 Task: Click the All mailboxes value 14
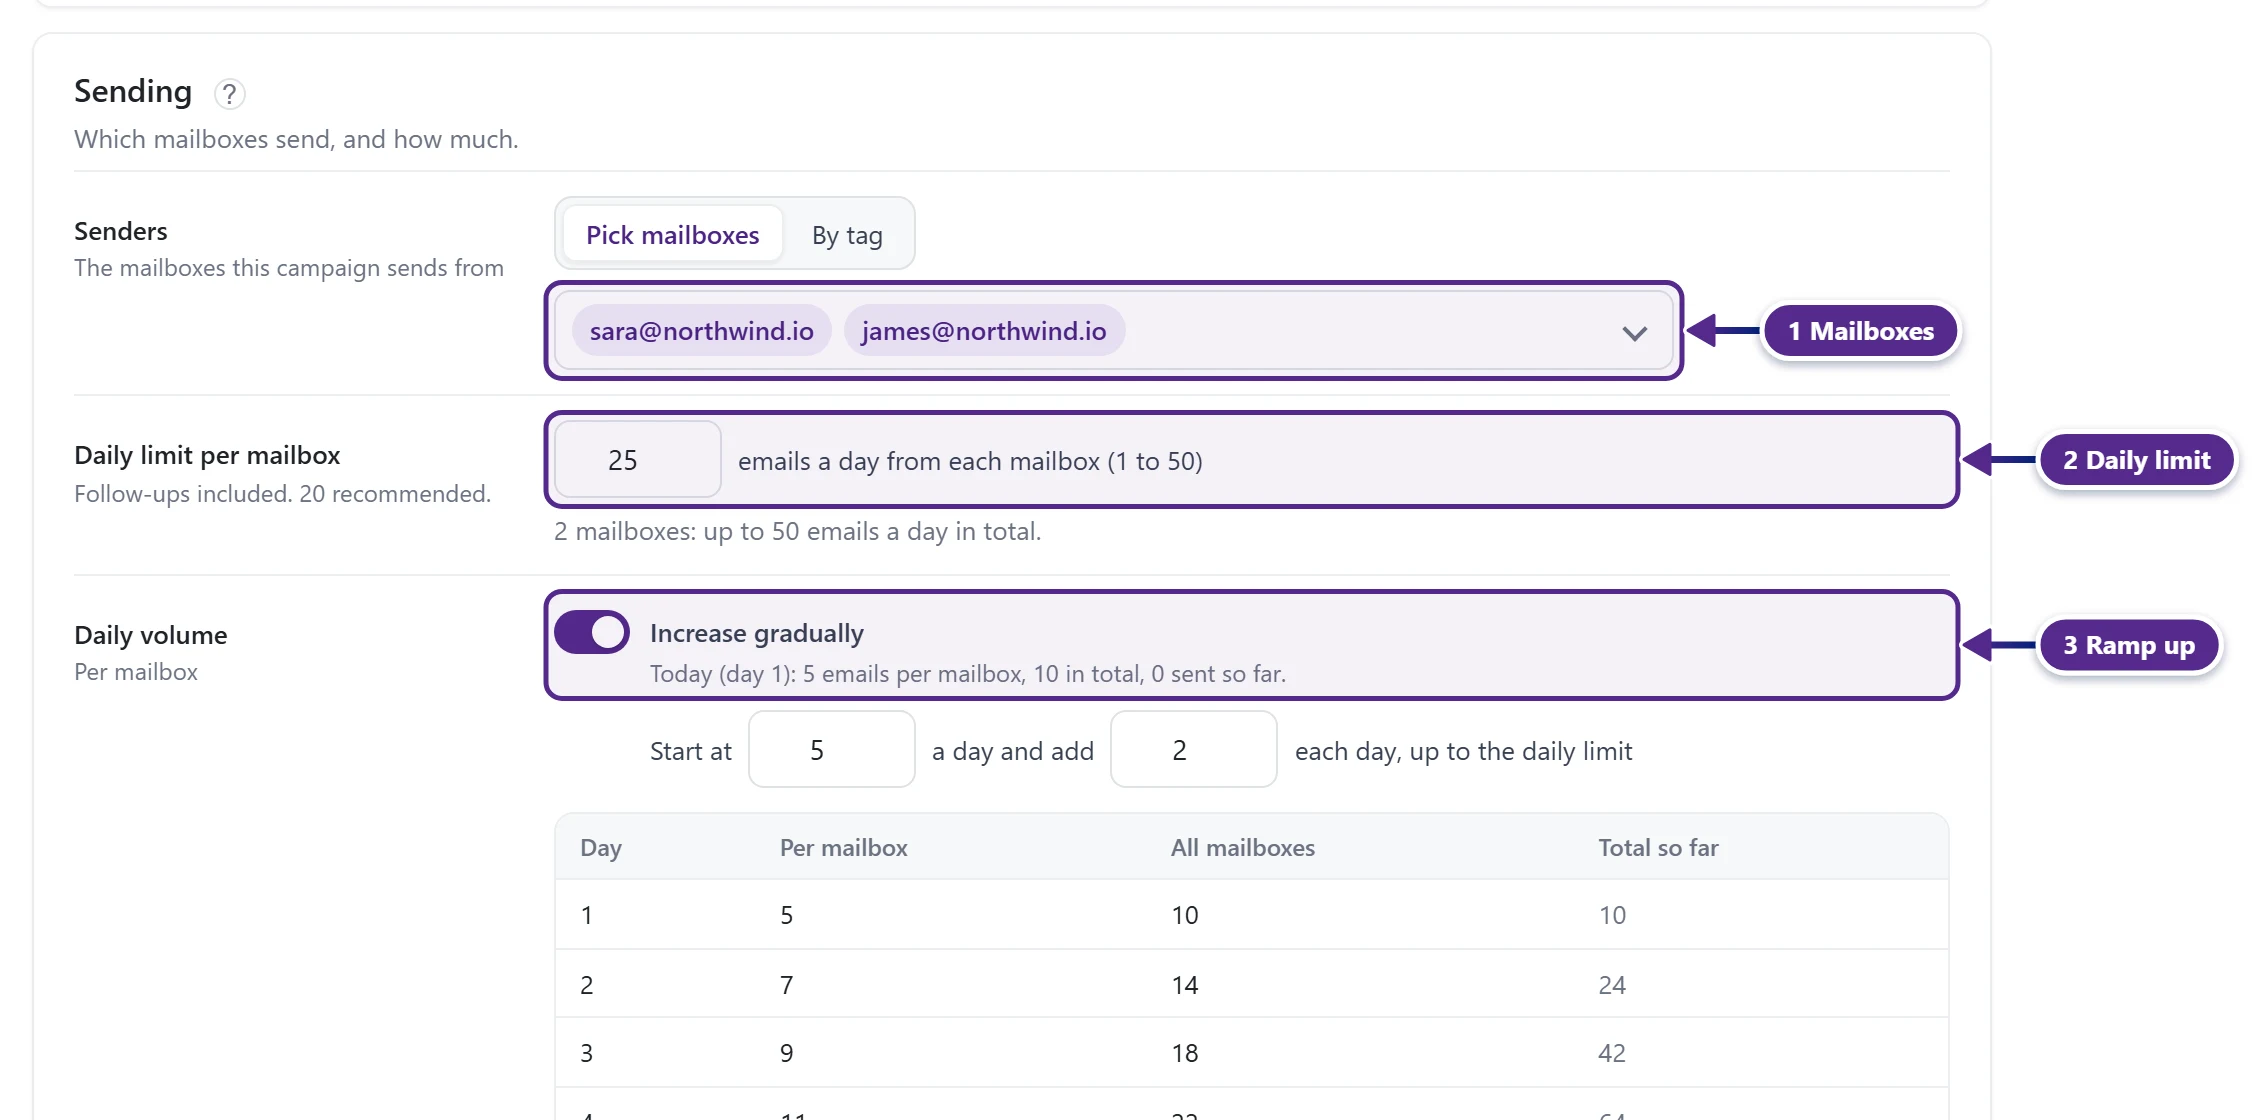point(1185,985)
